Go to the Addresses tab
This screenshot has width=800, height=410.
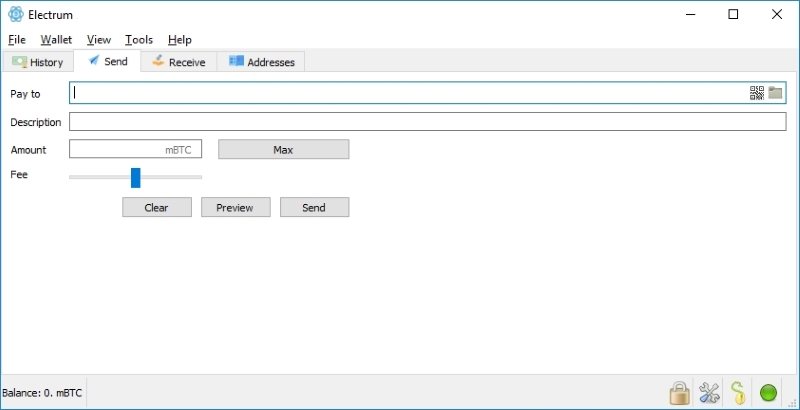261,62
